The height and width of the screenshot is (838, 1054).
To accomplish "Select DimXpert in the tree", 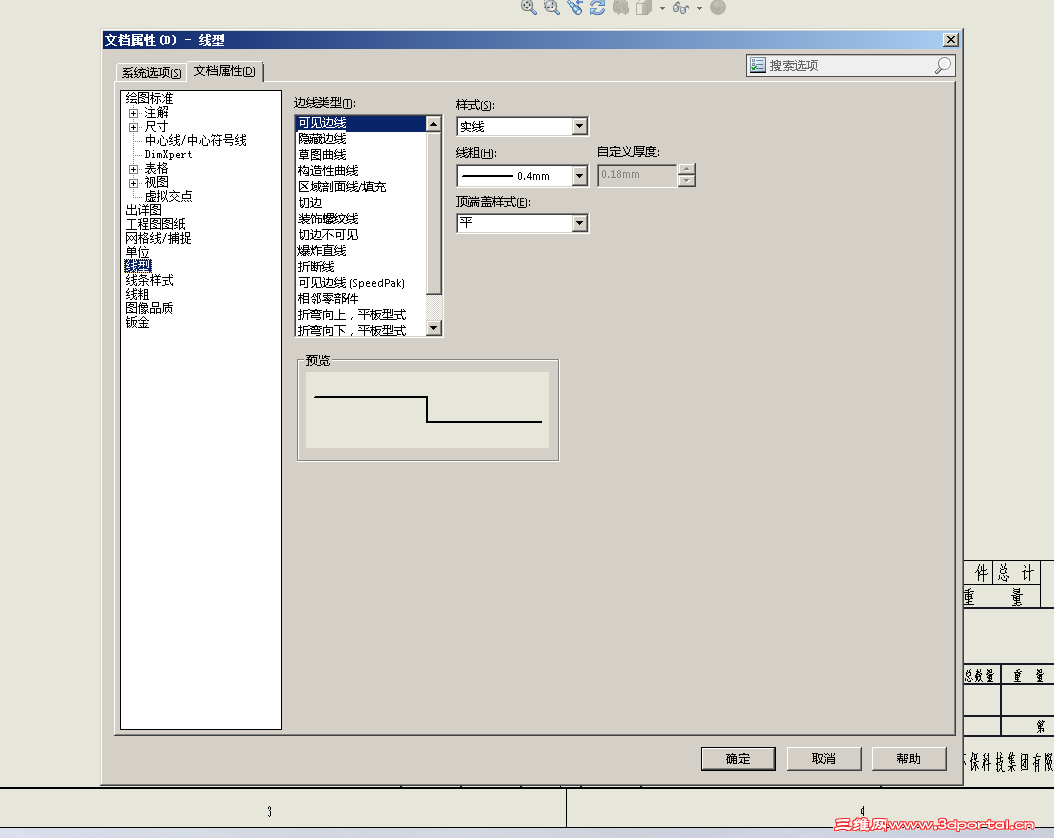I will pos(169,155).
